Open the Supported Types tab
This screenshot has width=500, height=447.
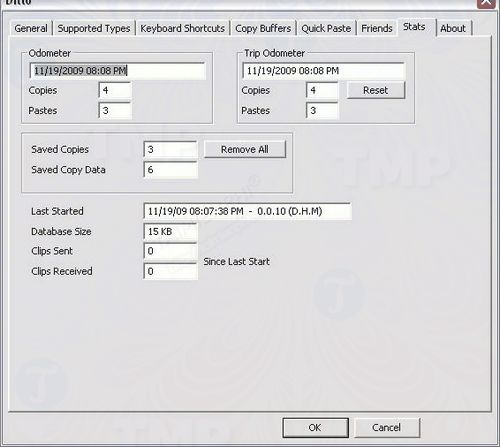94,28
